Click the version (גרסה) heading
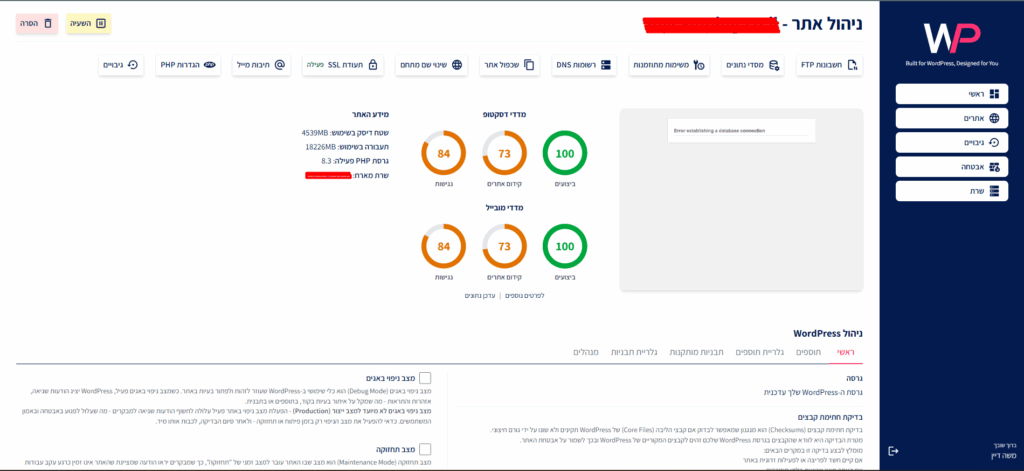This screenshot has height=471, width=1024. (855, 378)
